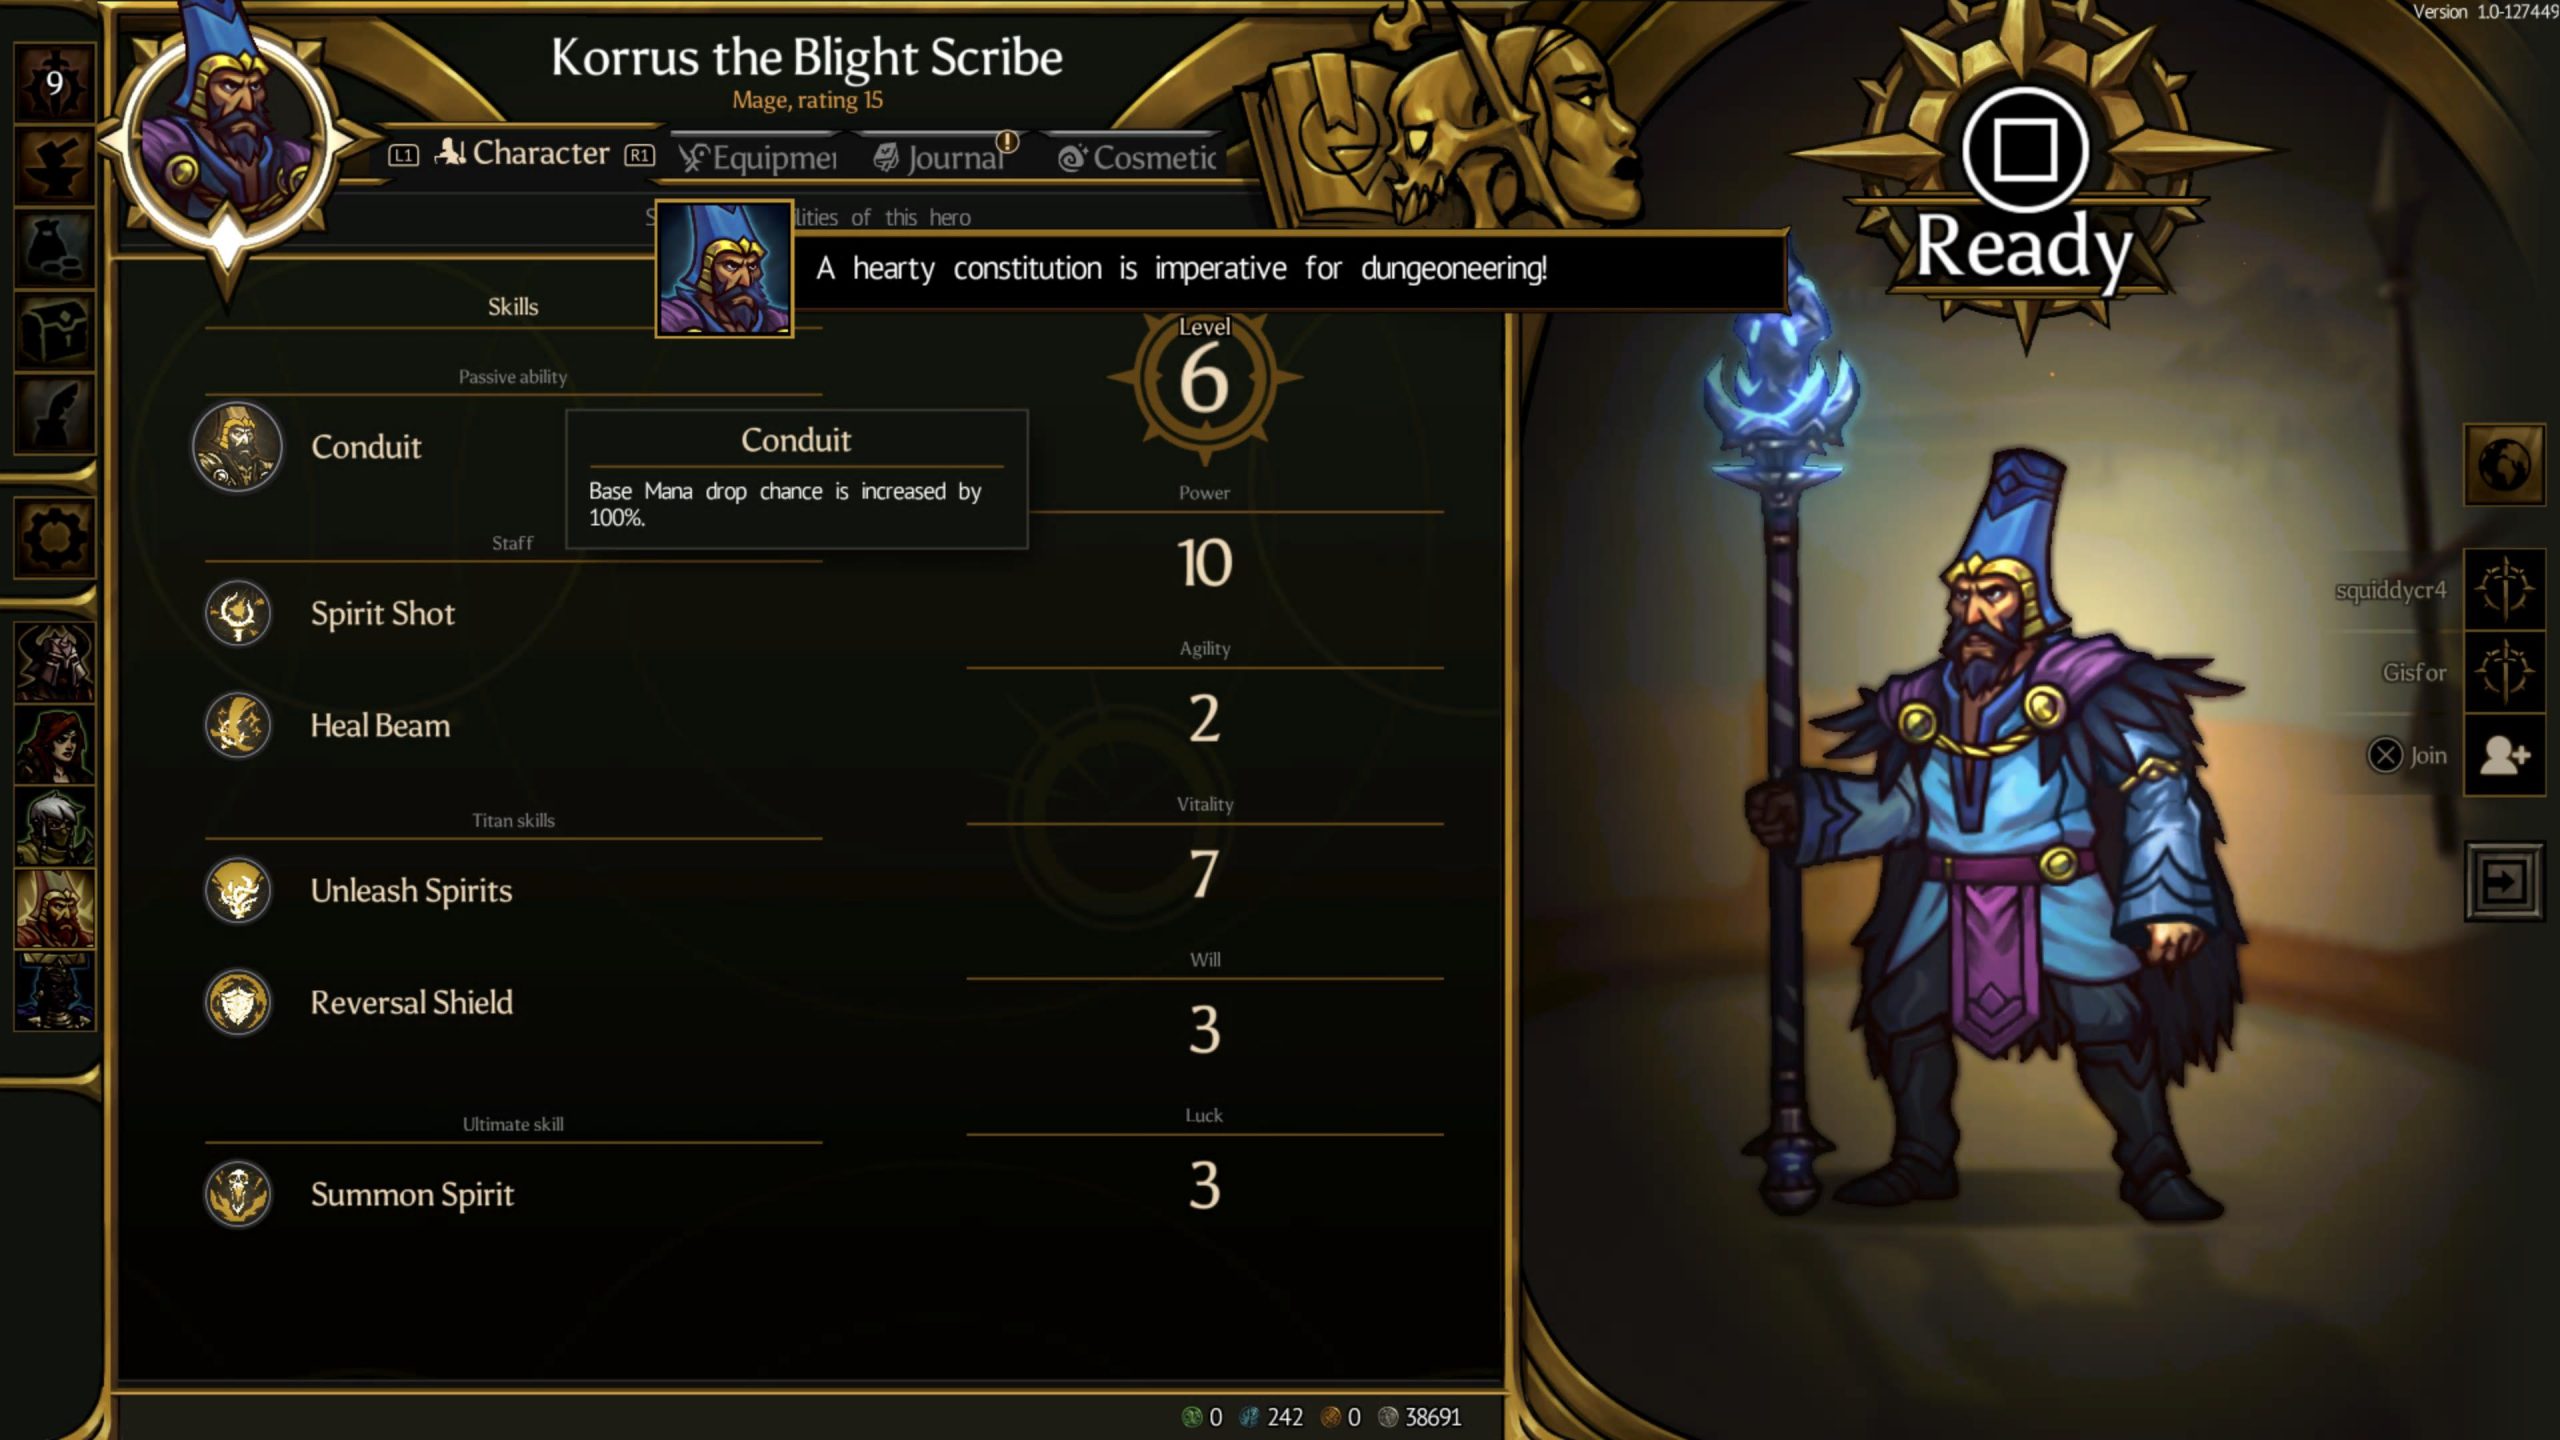Toggle the Ready button

2024,190
